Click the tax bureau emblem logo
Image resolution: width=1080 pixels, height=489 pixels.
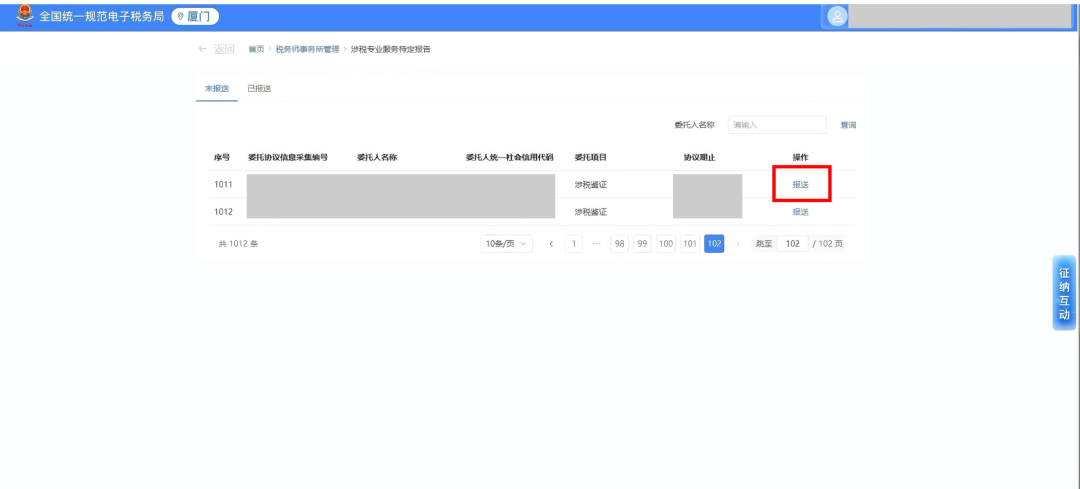(x=24, y=15)
